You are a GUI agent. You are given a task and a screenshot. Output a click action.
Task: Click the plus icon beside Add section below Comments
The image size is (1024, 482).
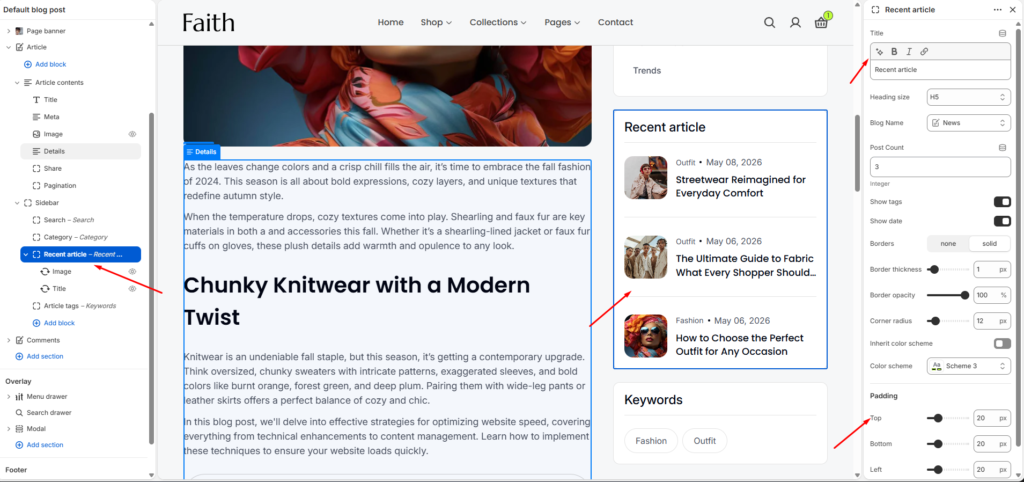coord(19,357)
